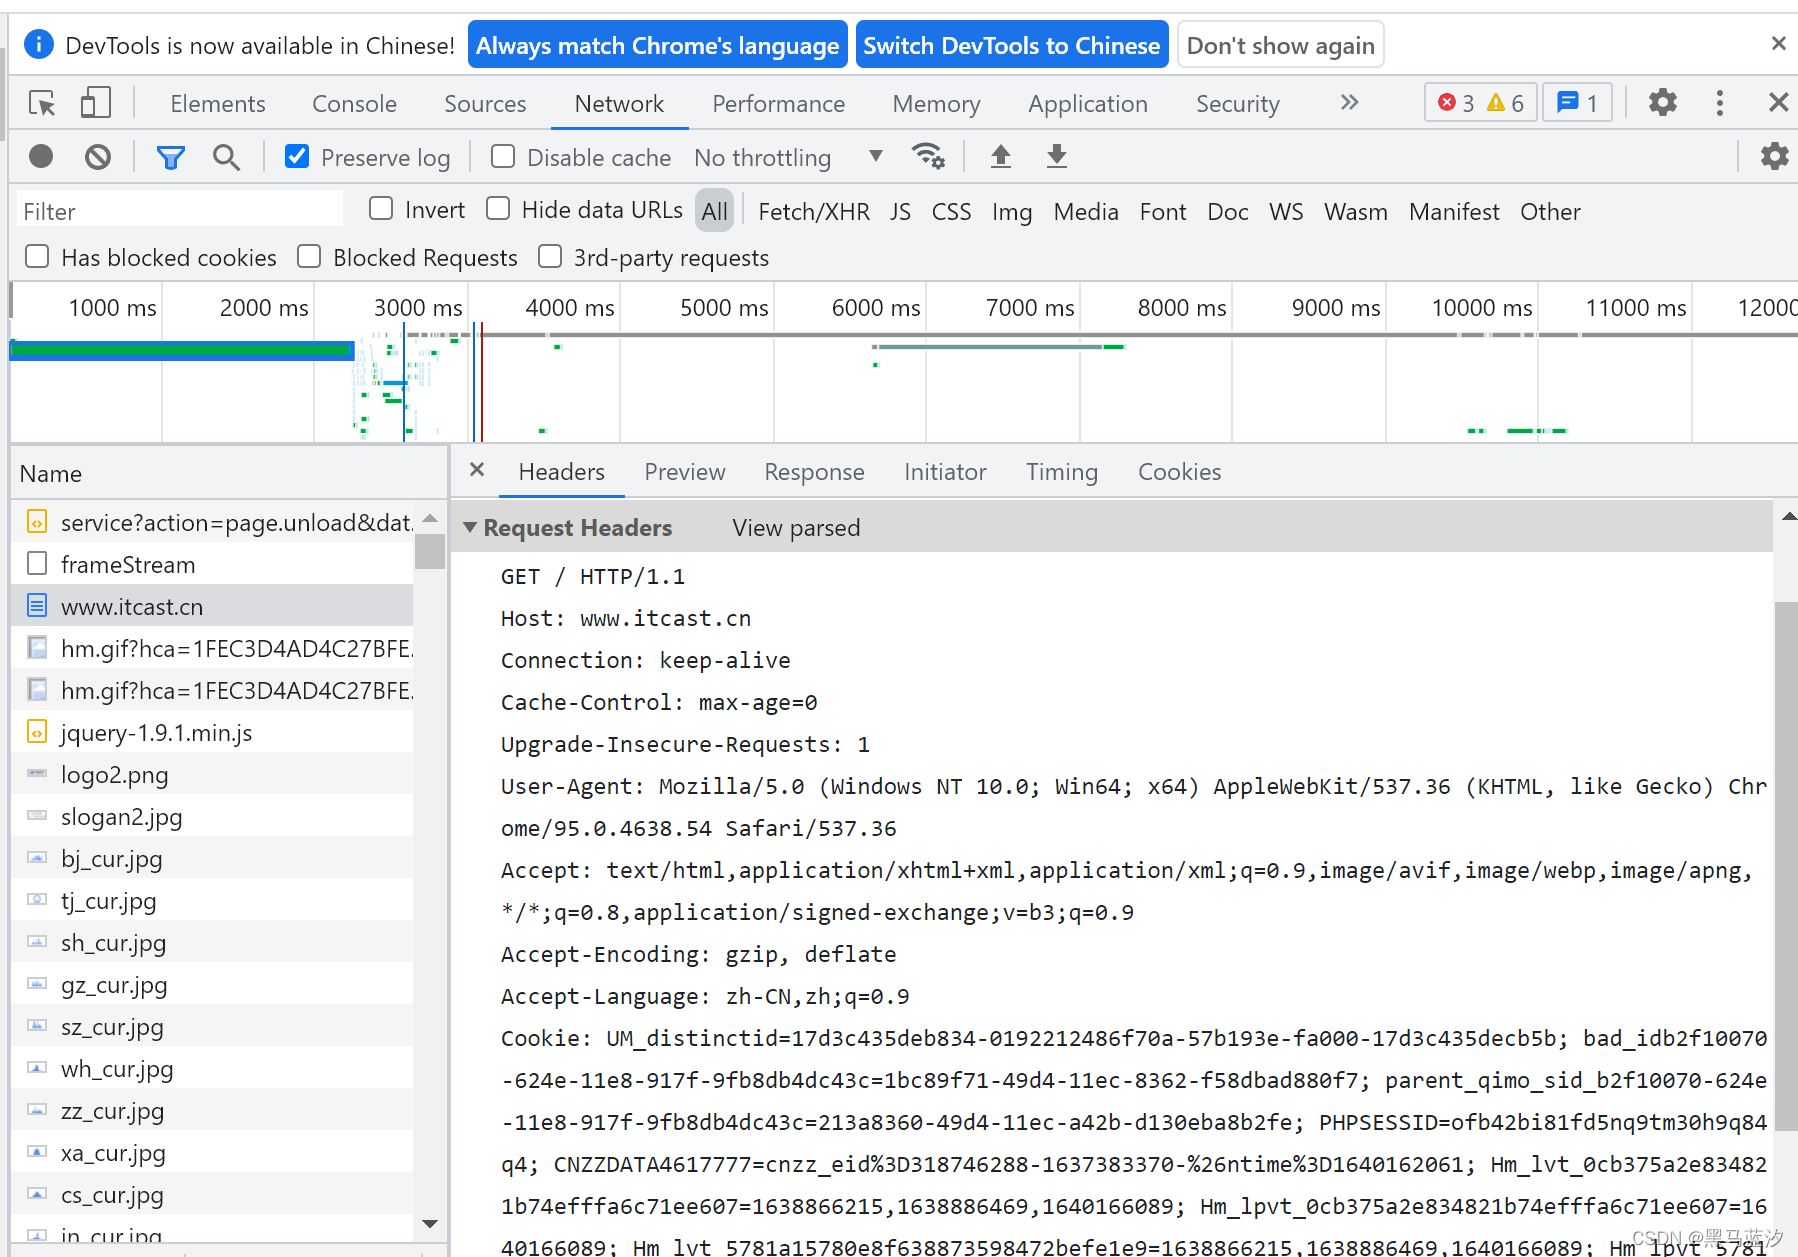
Task: Open the No throttling dropdown
Action: coord(788,158)
